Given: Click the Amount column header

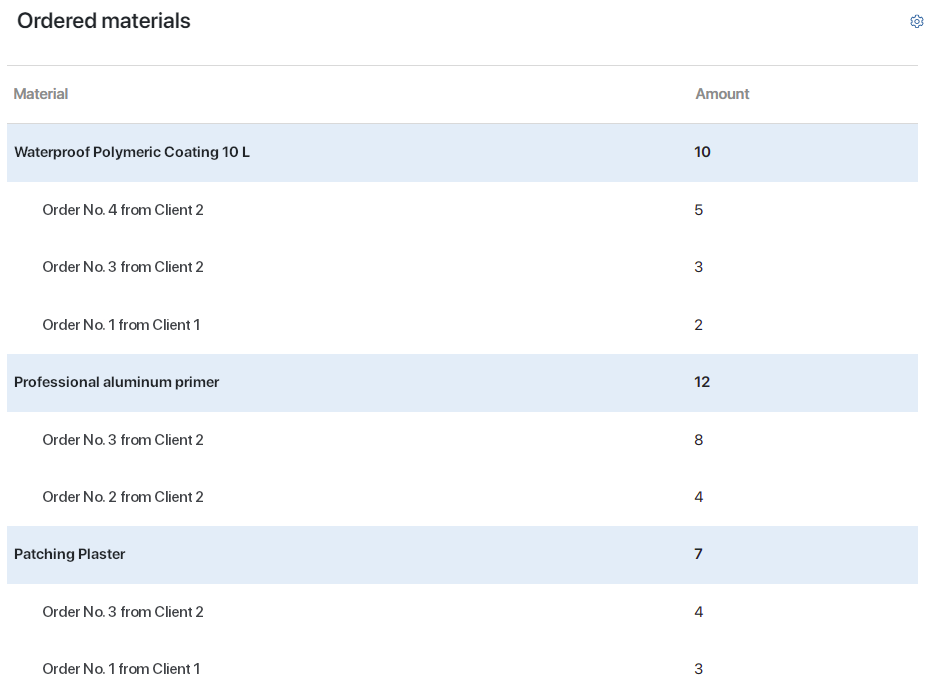Looking at the screenshot, I should coord(722,94).
